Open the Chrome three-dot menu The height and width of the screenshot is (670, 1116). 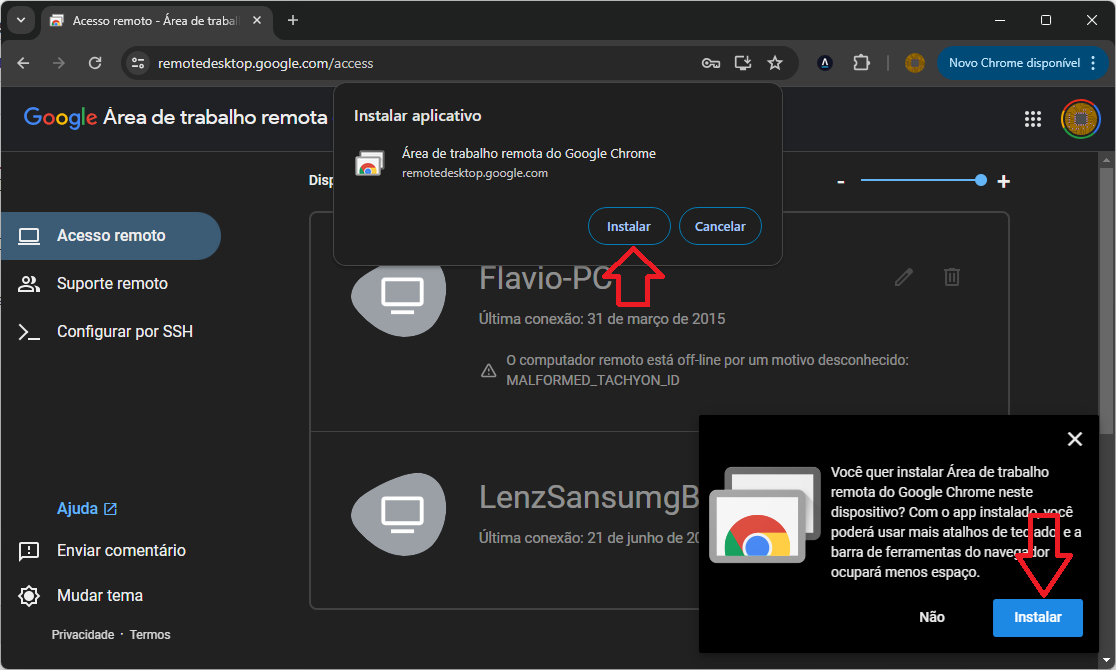pyautogui.click(x=1093, y=63)
